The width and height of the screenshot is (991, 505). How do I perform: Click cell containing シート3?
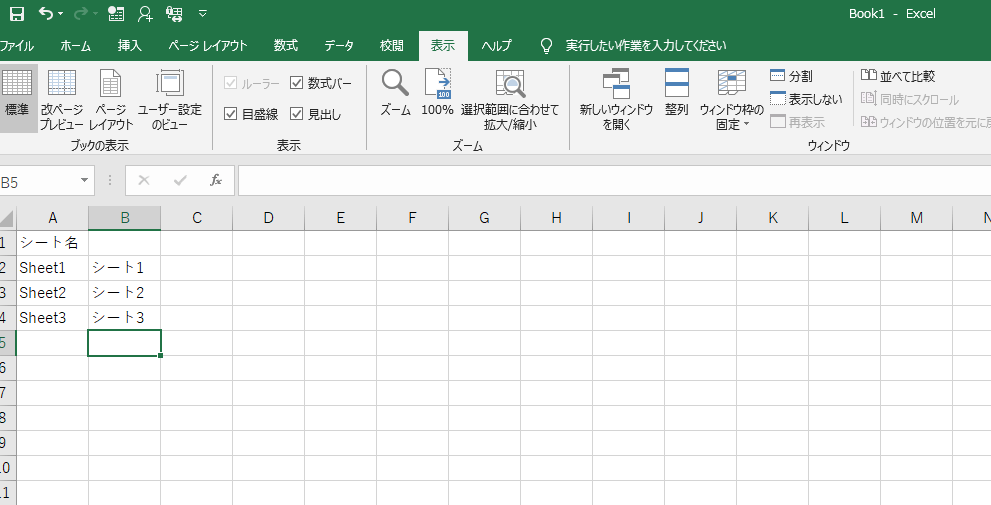click(125, 318)
